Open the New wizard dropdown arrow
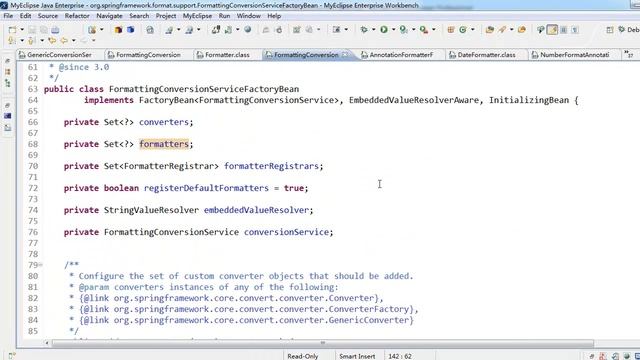 coord(22,30)
